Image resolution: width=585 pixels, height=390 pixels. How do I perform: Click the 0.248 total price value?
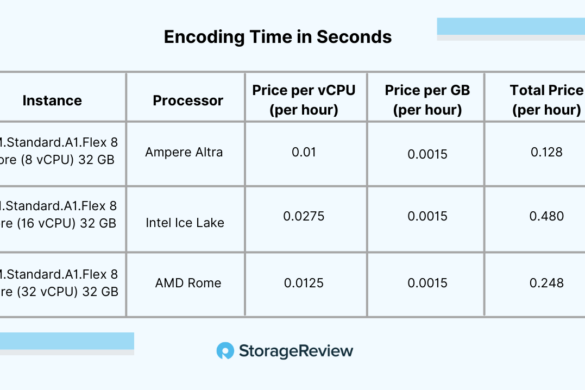546,283
